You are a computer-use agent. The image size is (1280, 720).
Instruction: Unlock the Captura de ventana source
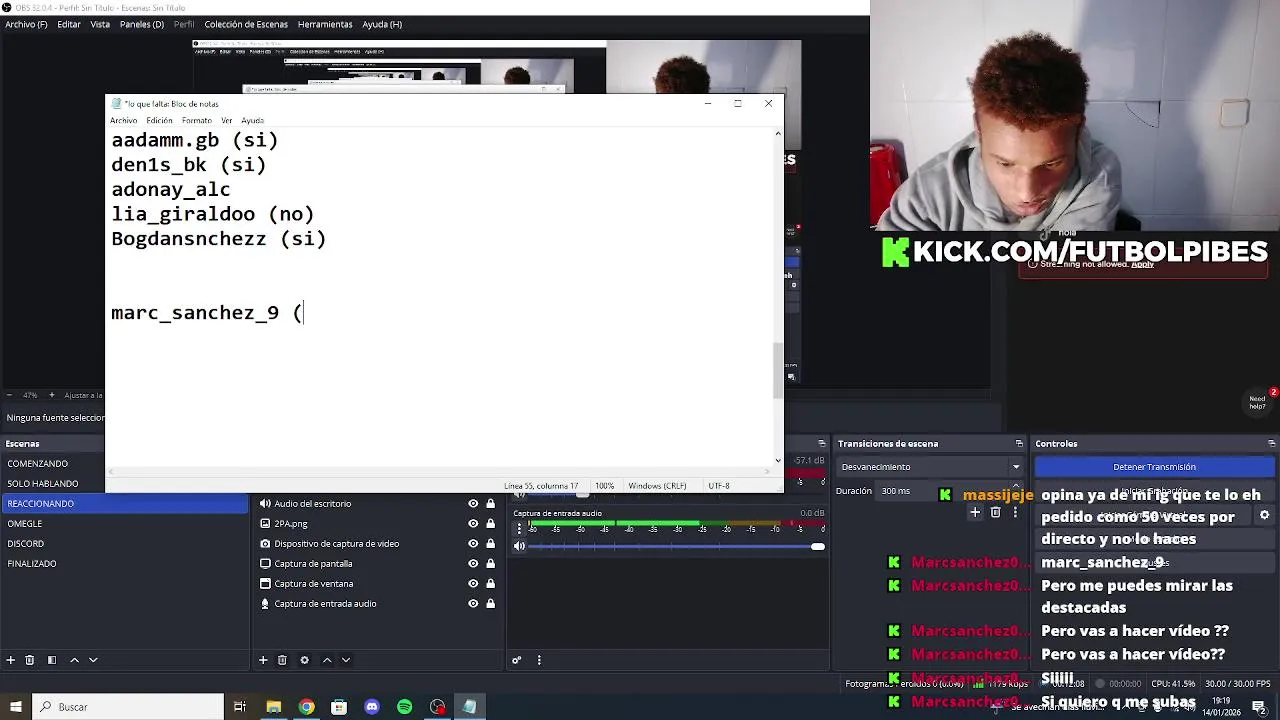tap(490, 584)
